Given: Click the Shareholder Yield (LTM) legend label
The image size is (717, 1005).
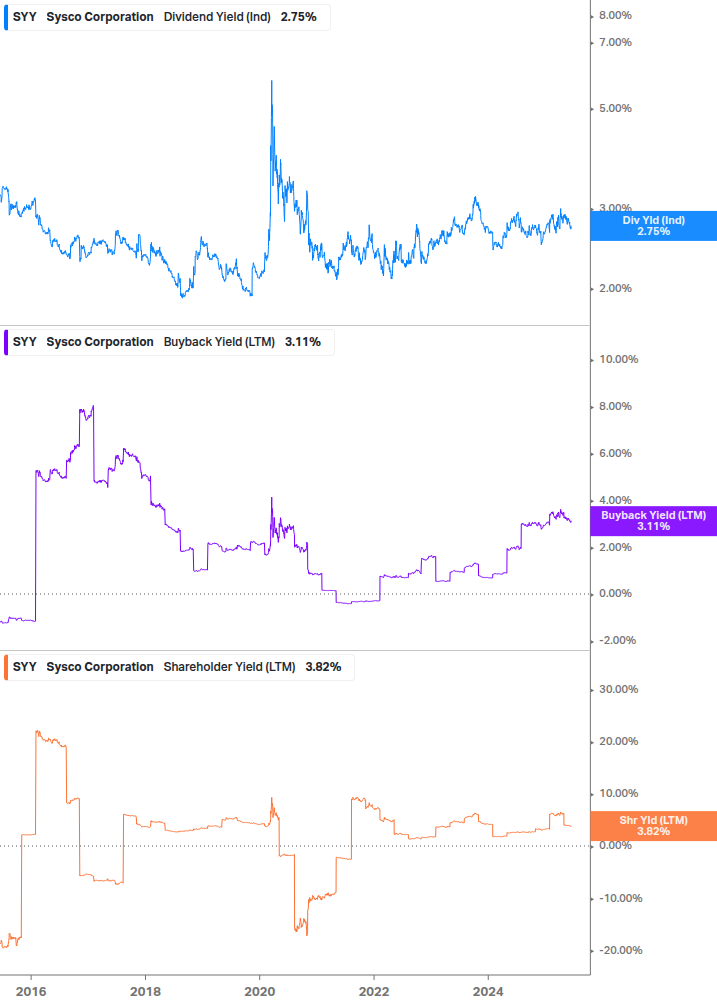Looking at the screenshot, I should point(229,667).
